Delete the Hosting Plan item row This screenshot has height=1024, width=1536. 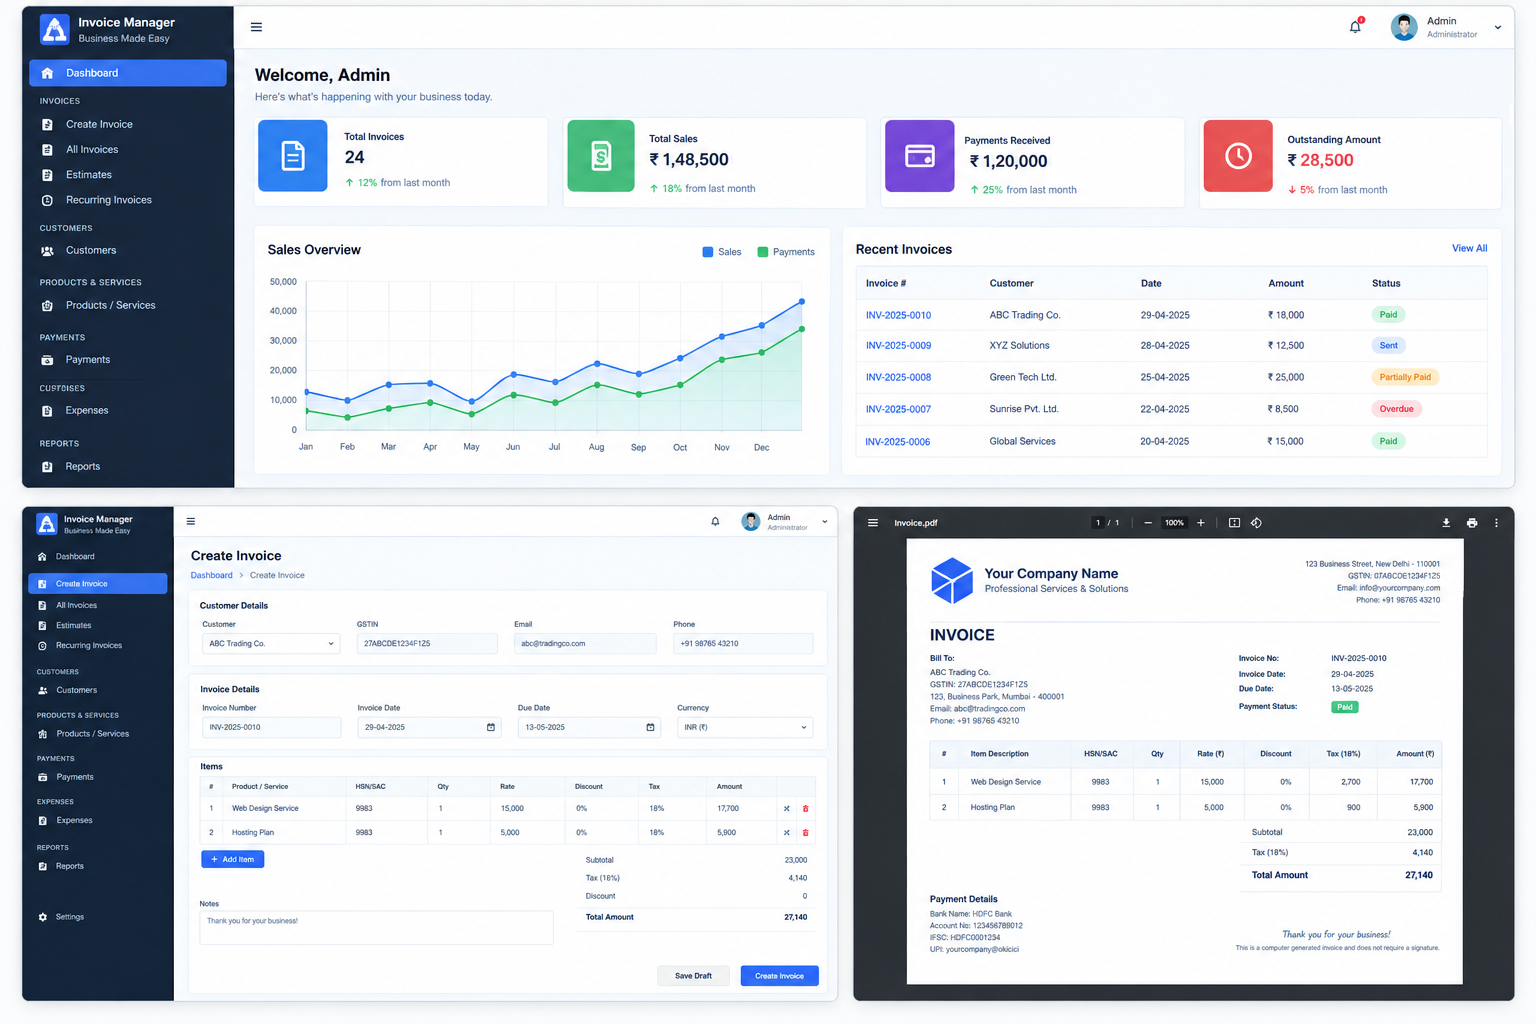tap(805, 832)
